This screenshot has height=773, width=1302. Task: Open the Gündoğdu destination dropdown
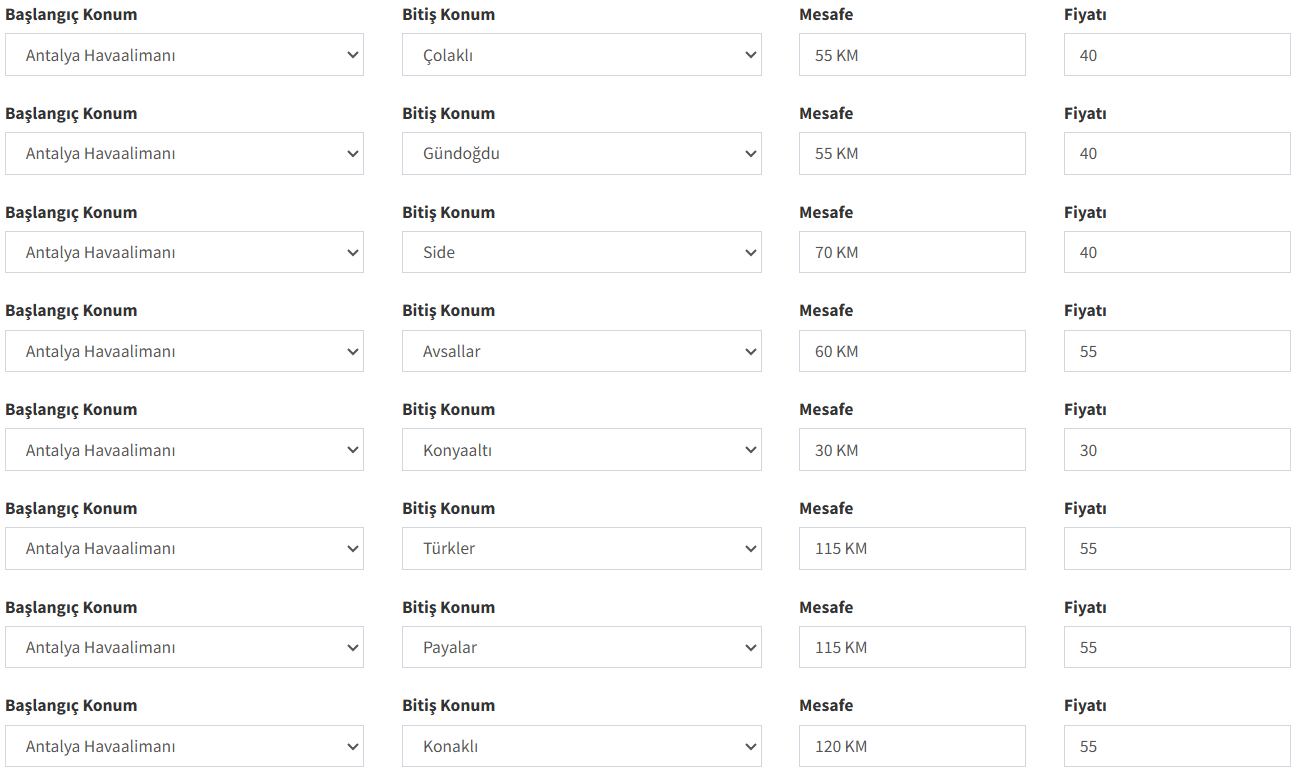pyautogui.click(x=581, y=154)
